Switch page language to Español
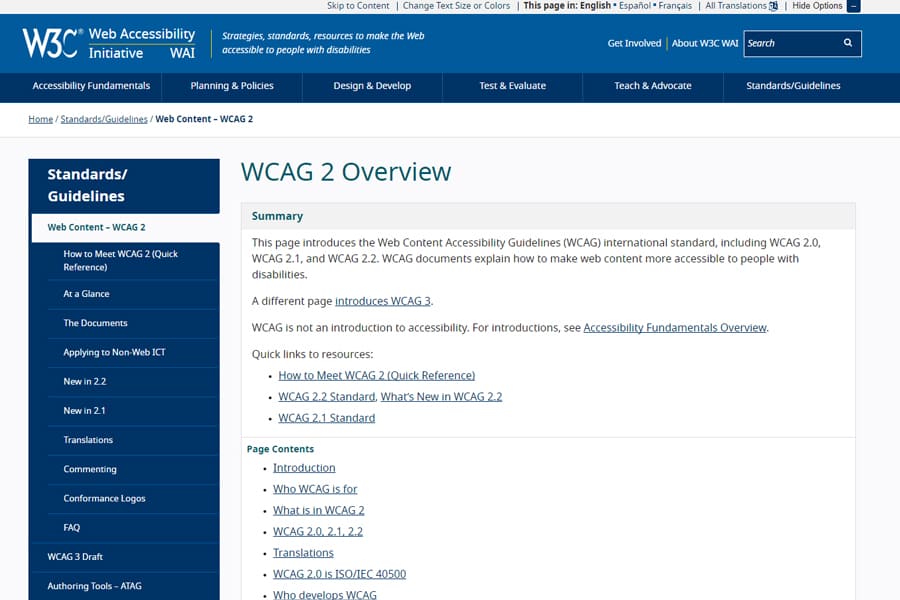 click(635, 6)
